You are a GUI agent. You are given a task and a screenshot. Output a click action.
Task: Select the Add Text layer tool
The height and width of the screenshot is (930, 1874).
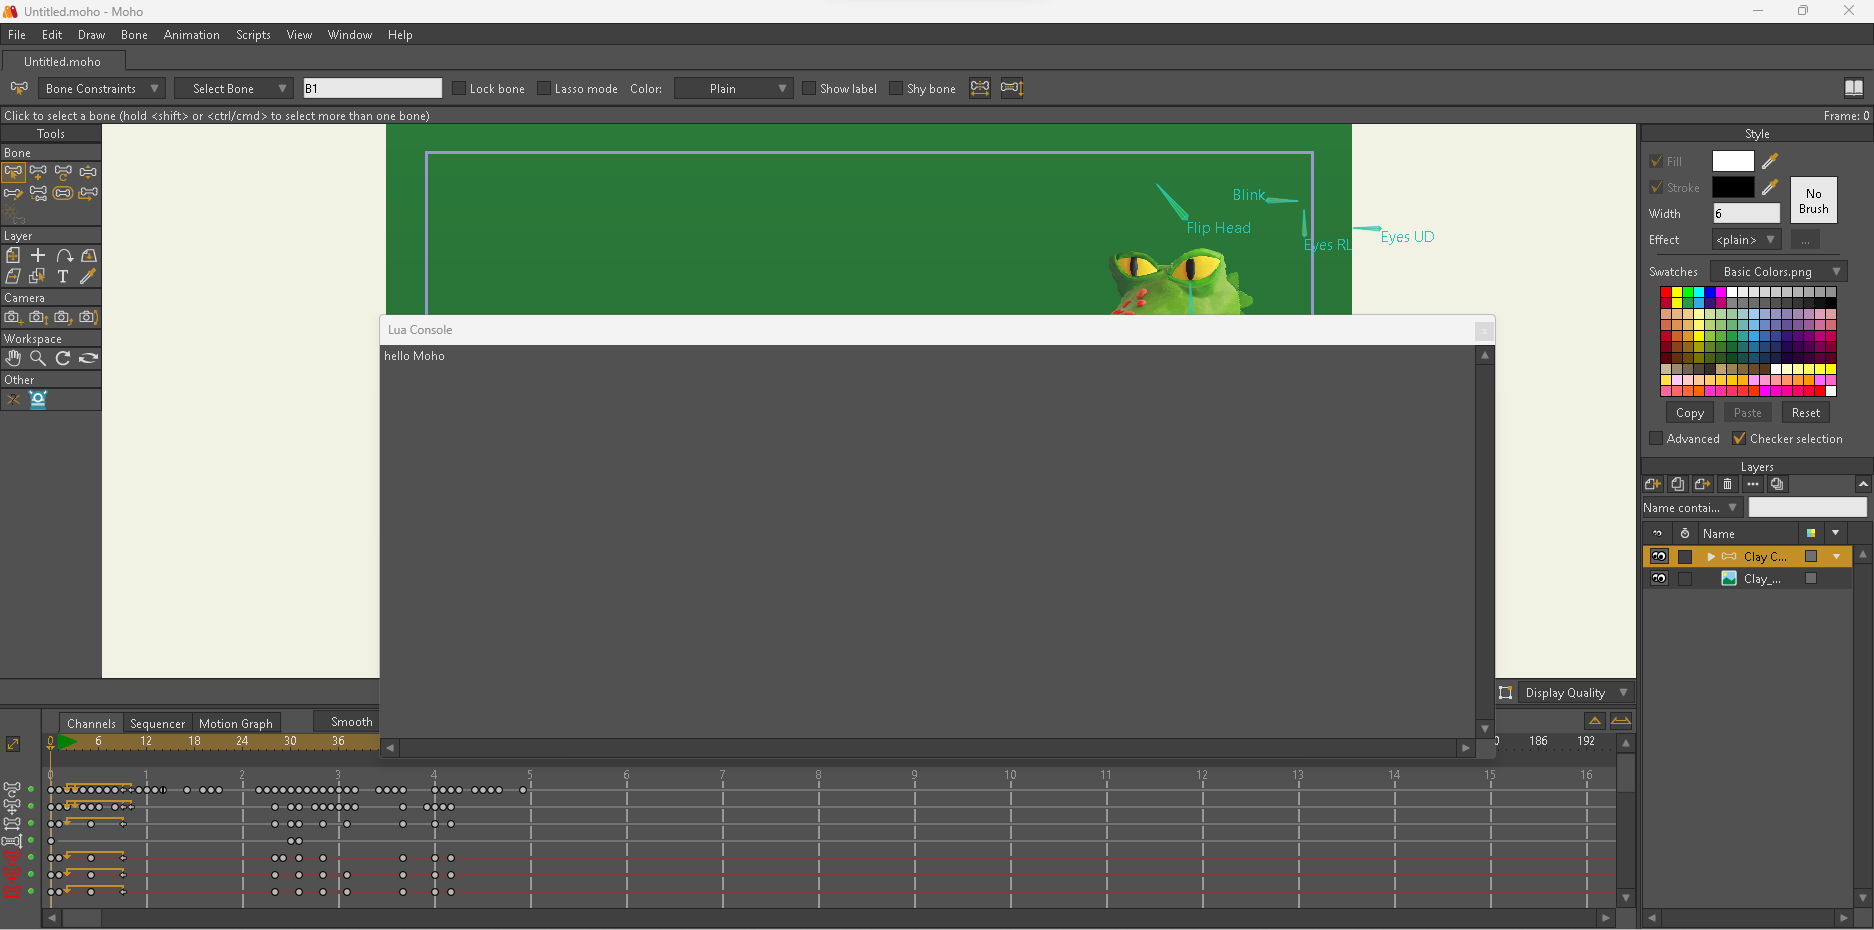tap(63, 276)
